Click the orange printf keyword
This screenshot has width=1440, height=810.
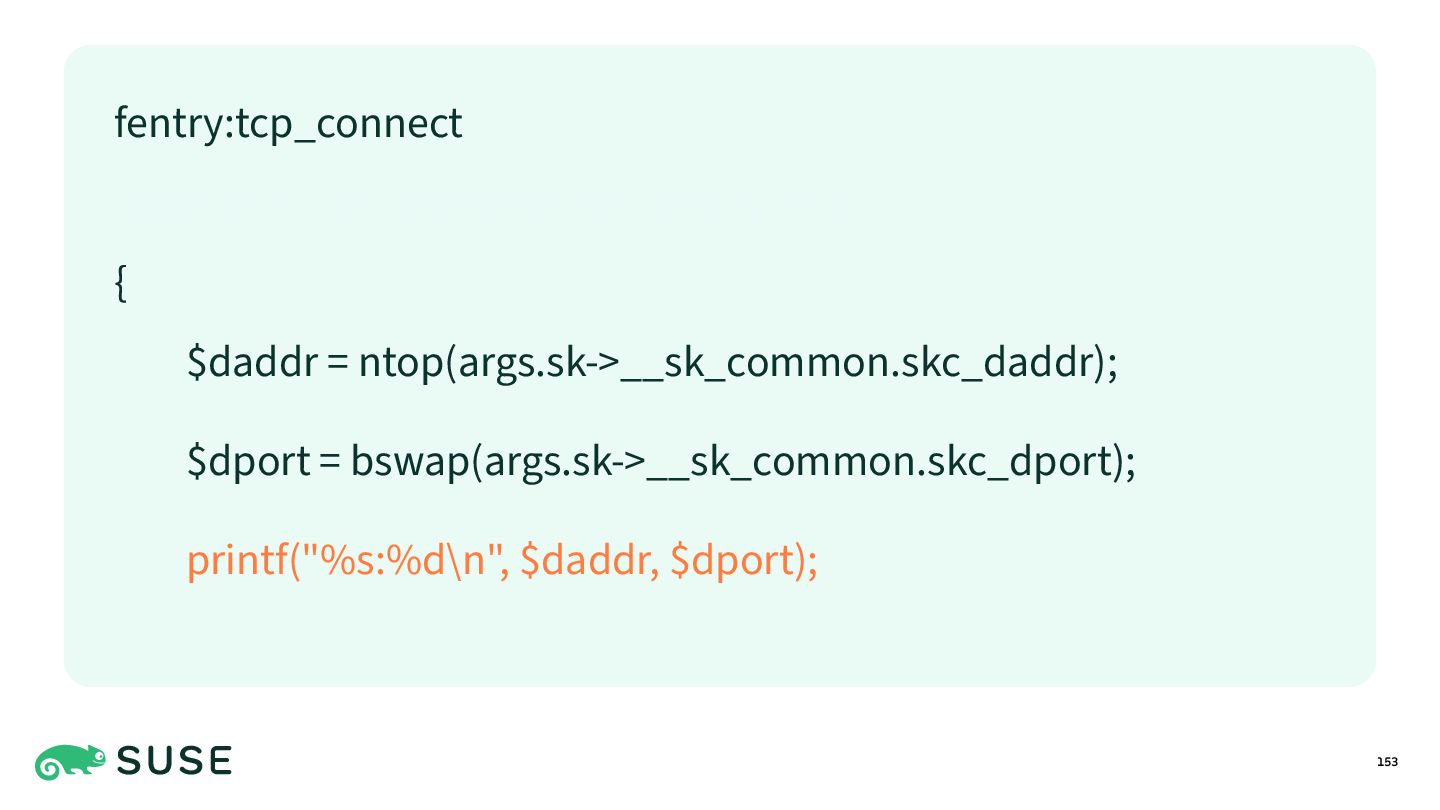point(238,560)
